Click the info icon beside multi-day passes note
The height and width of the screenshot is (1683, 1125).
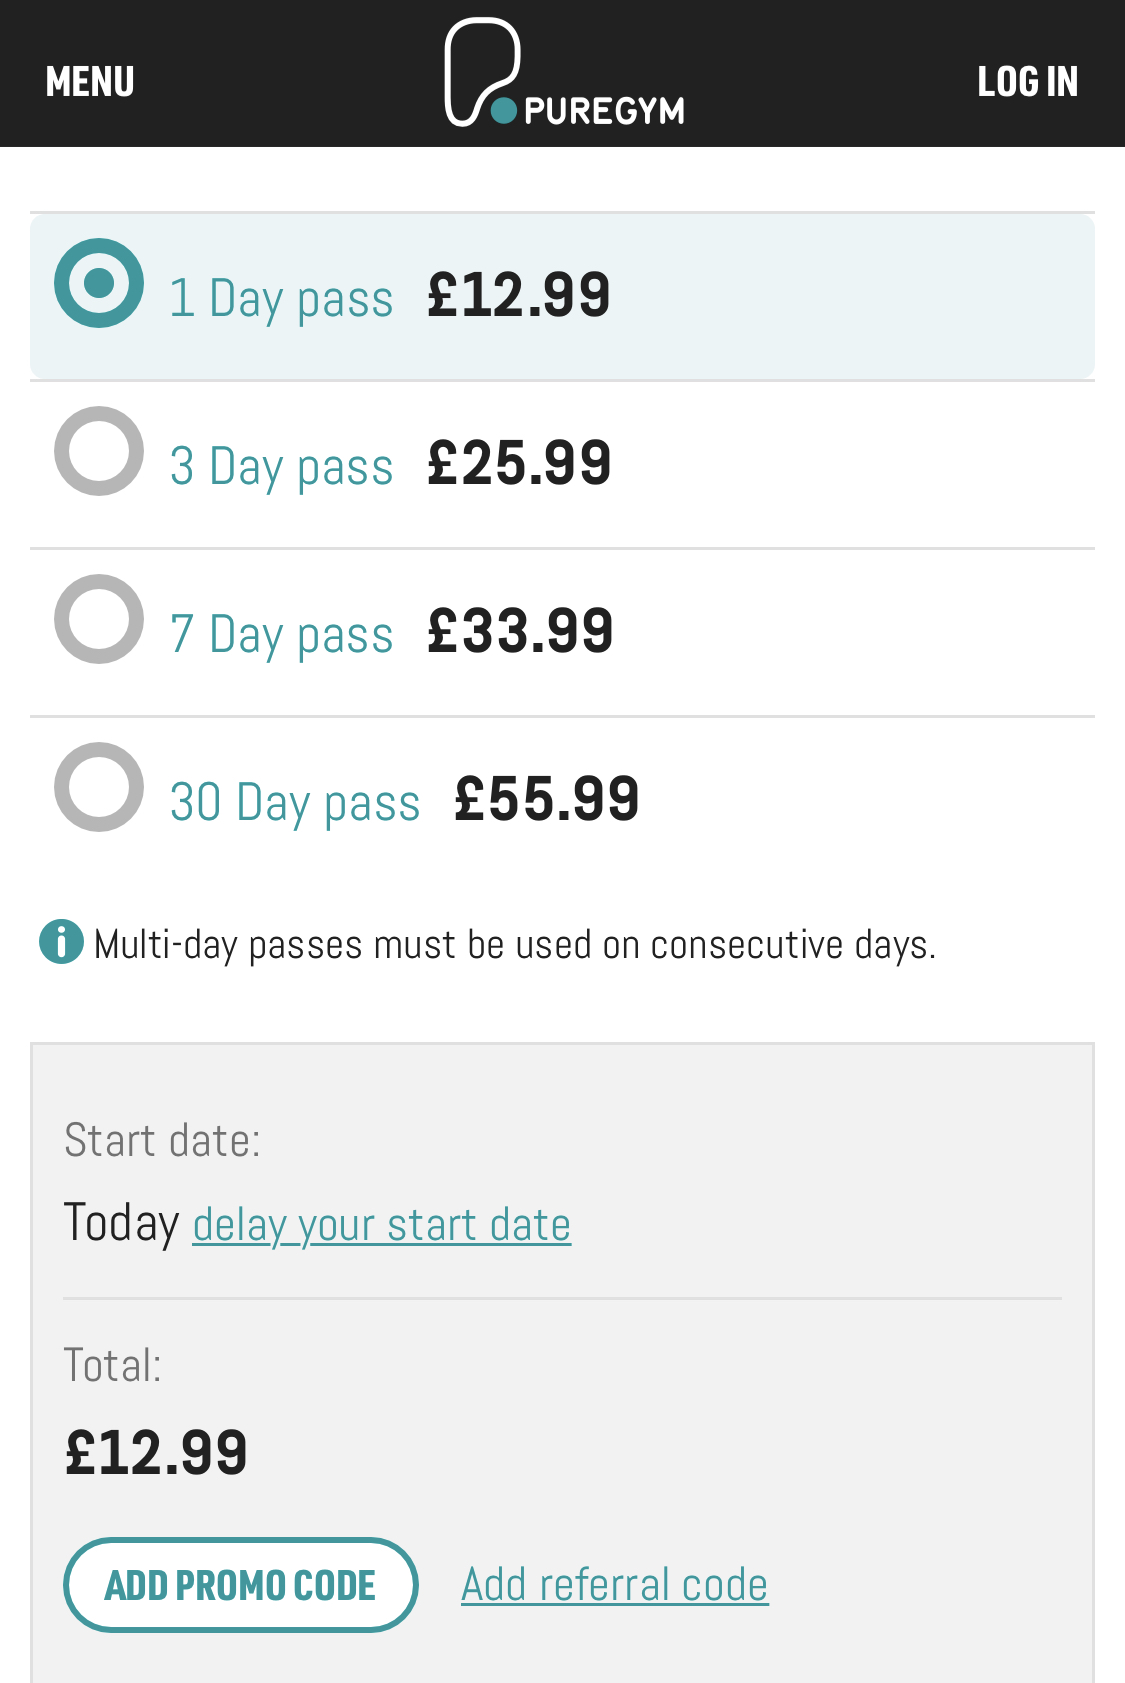[x=61, y=942]
